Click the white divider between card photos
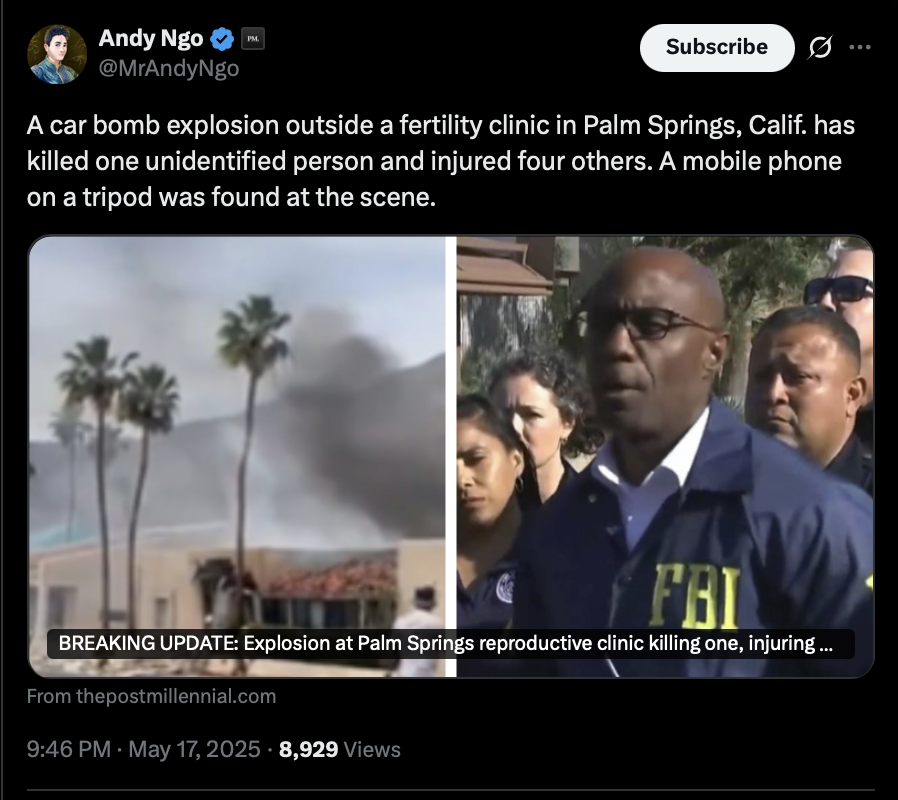The width and height of the screenshot is (898, 800). click(x=451, y=456)
